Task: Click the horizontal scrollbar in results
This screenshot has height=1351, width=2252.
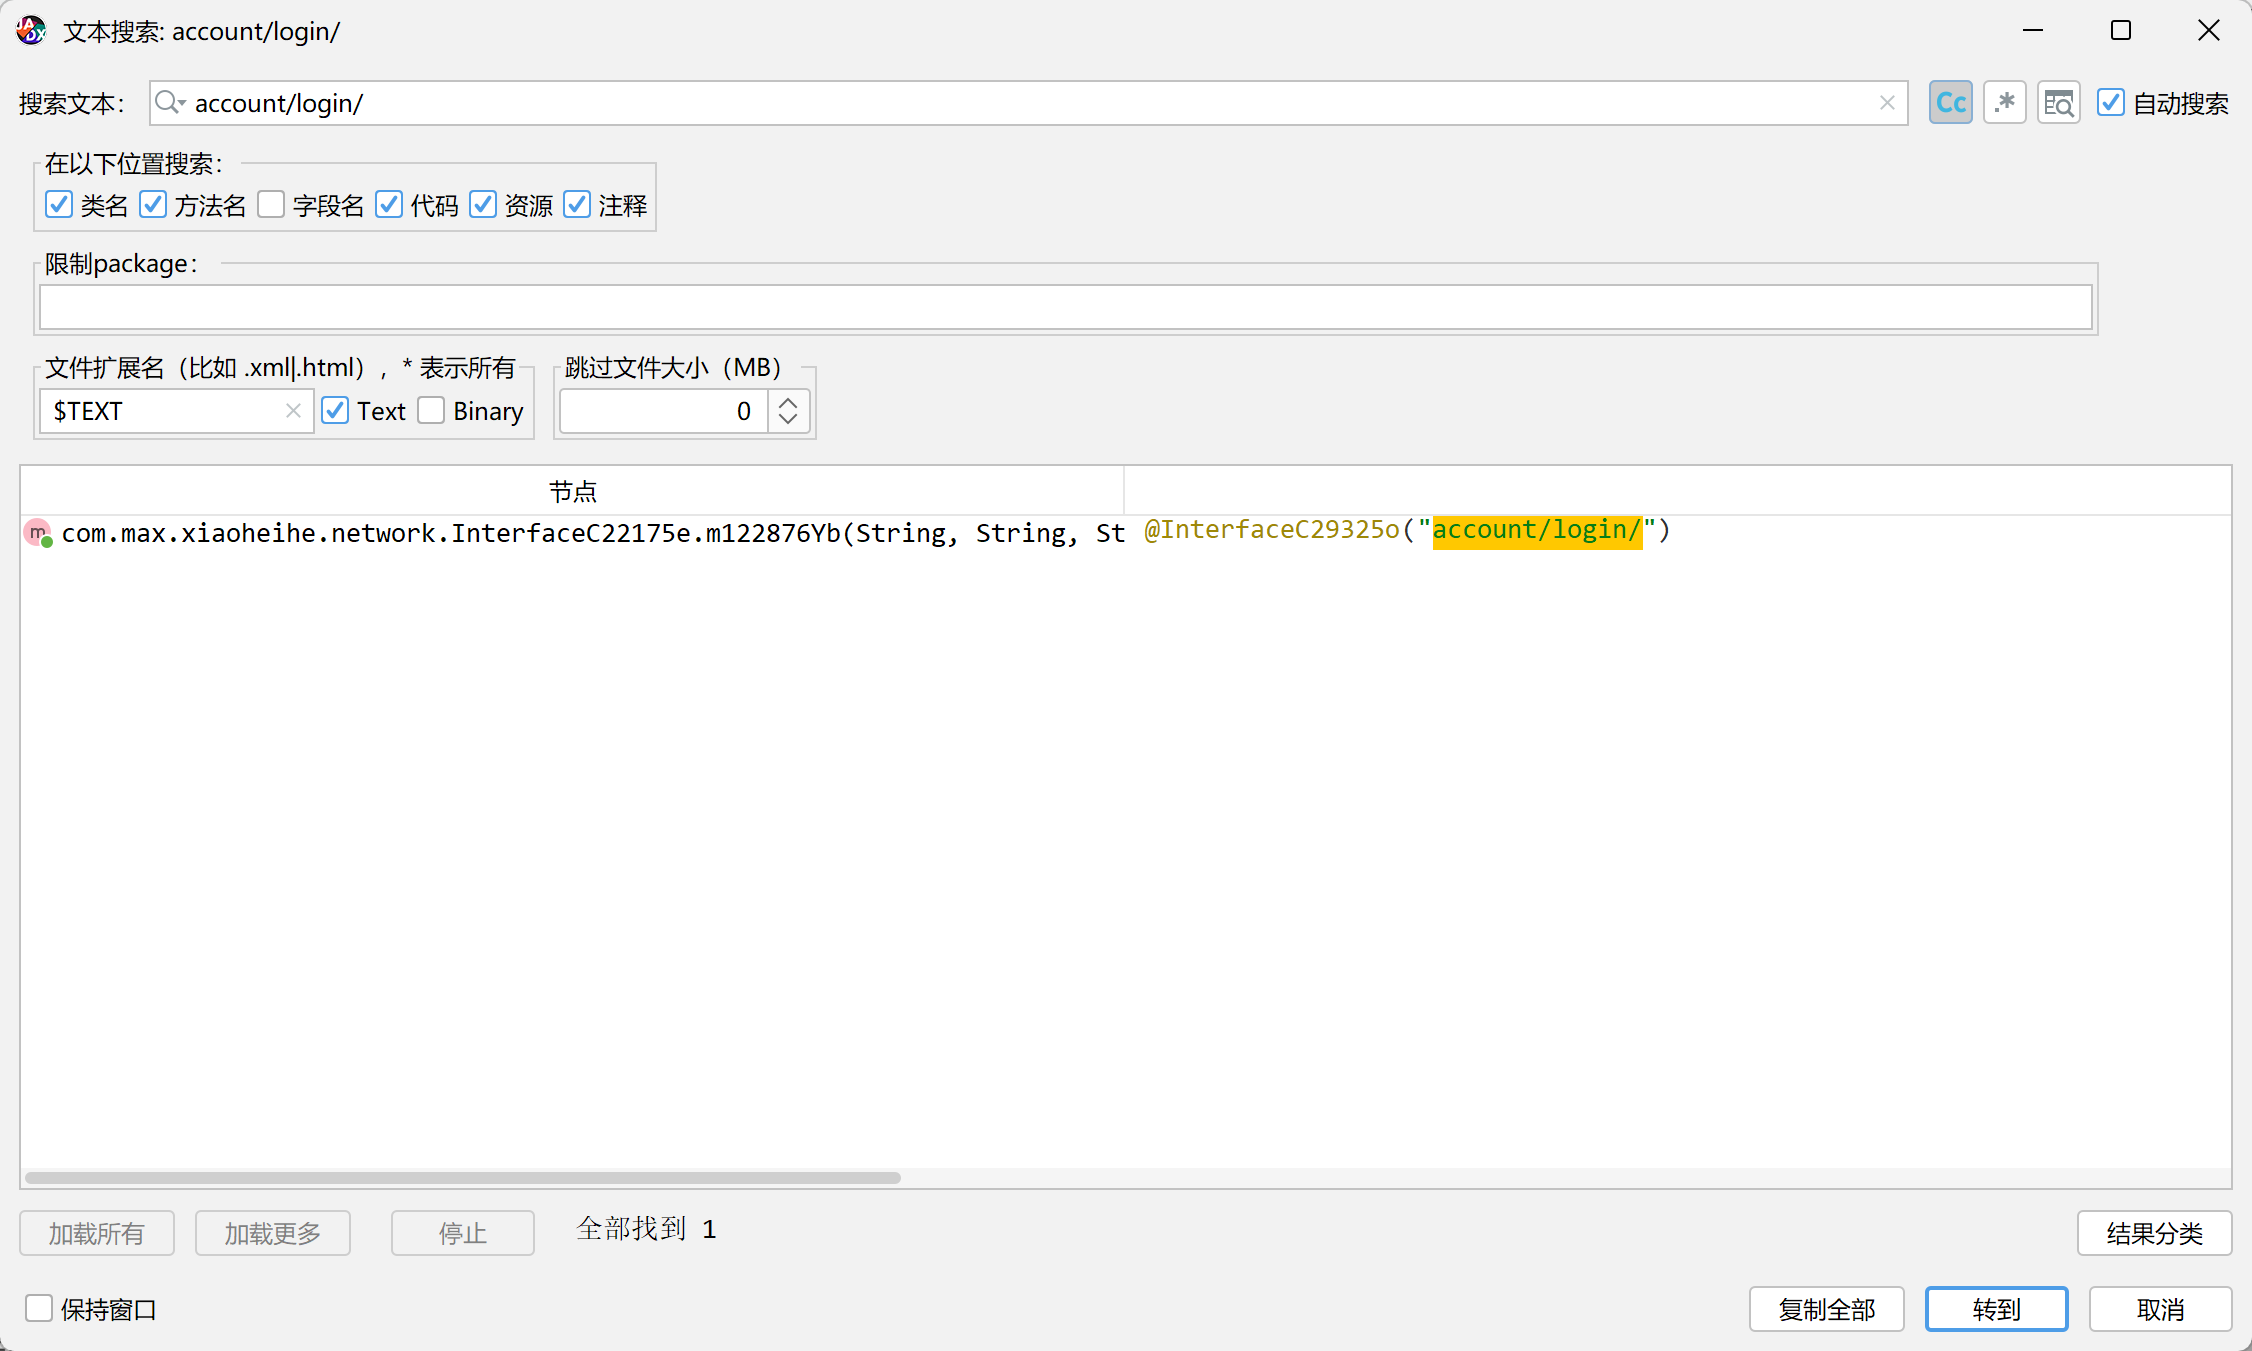Action: (x=462, y=1177)
